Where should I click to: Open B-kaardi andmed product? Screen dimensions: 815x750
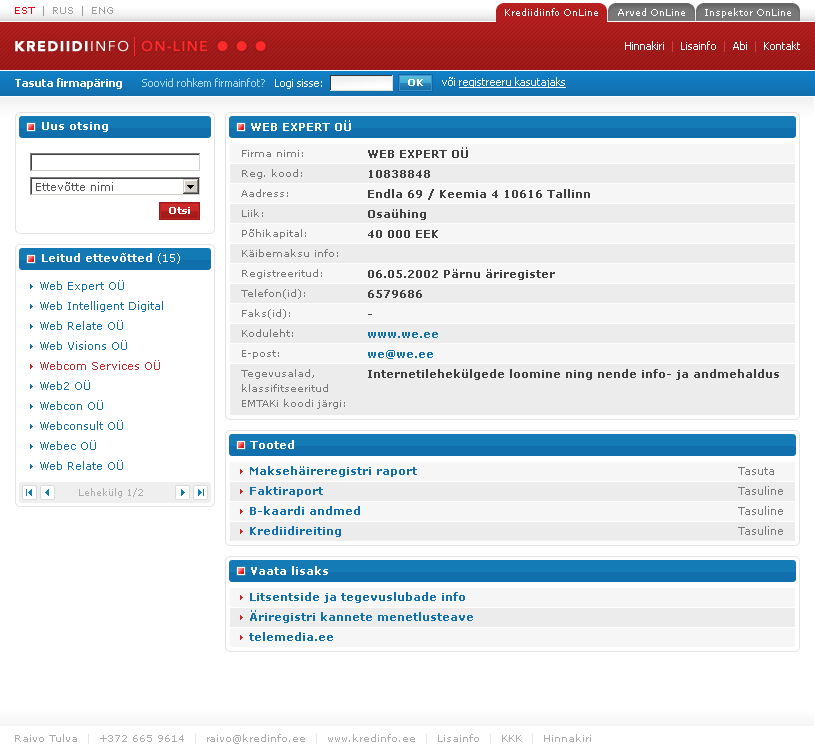coord(305,511)
